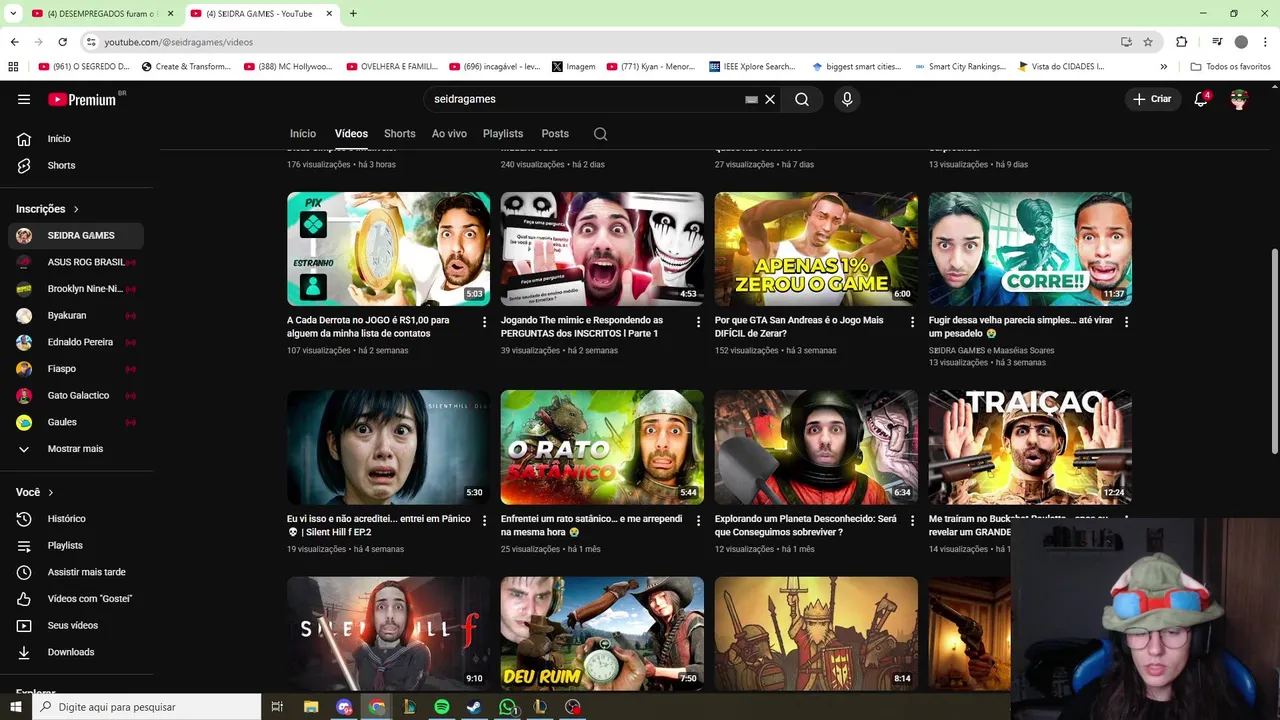1280x720 pixels.
Task: Open Seus vídeos in the sidebar
Action: point(76,625)
